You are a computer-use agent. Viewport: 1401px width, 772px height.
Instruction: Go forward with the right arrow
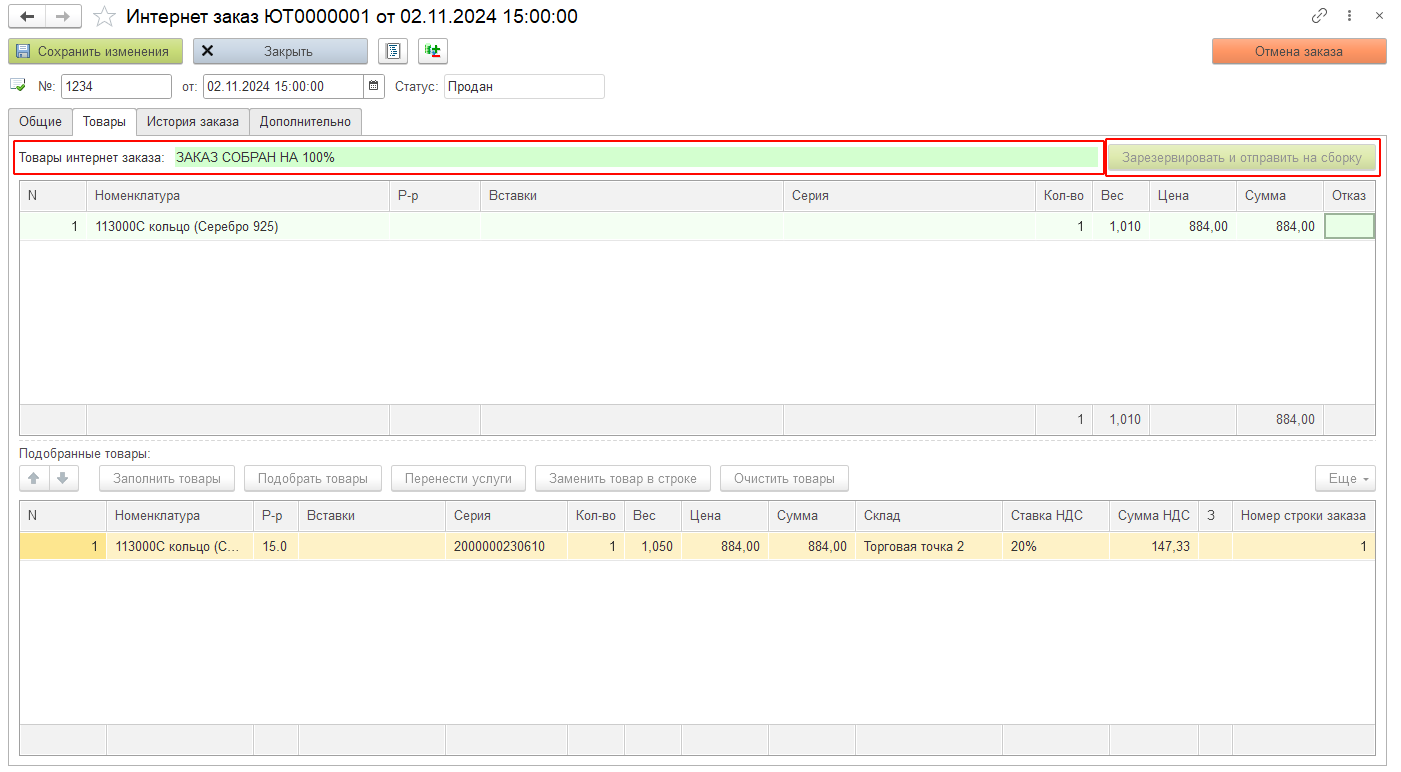[x=63, y=17]
